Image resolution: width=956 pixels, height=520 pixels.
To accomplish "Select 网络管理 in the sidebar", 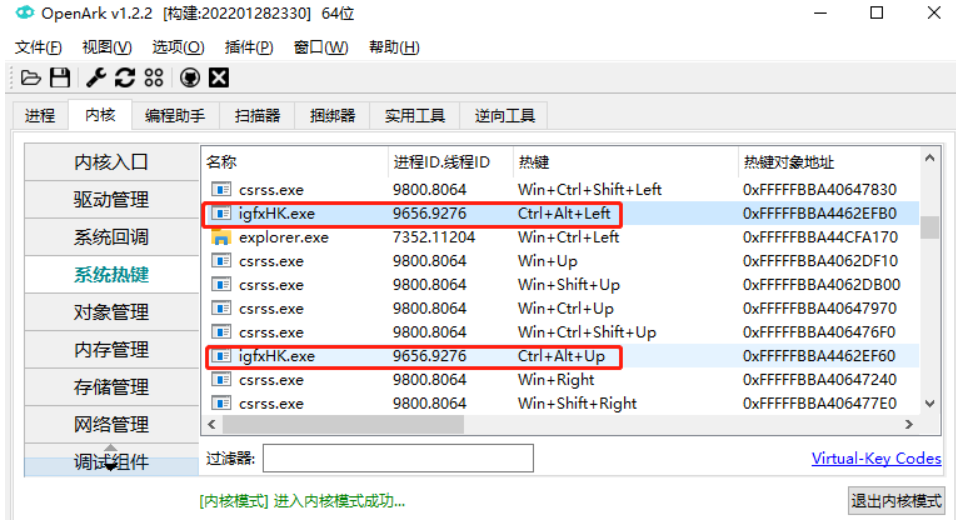I will (x=111, y=424).
